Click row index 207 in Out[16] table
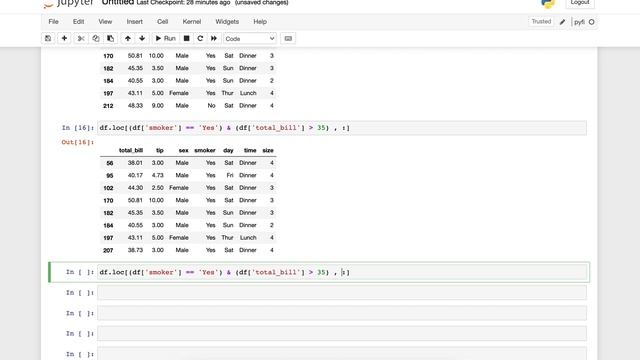Screen dimensions: 640x360 click(x=108, y=251)
